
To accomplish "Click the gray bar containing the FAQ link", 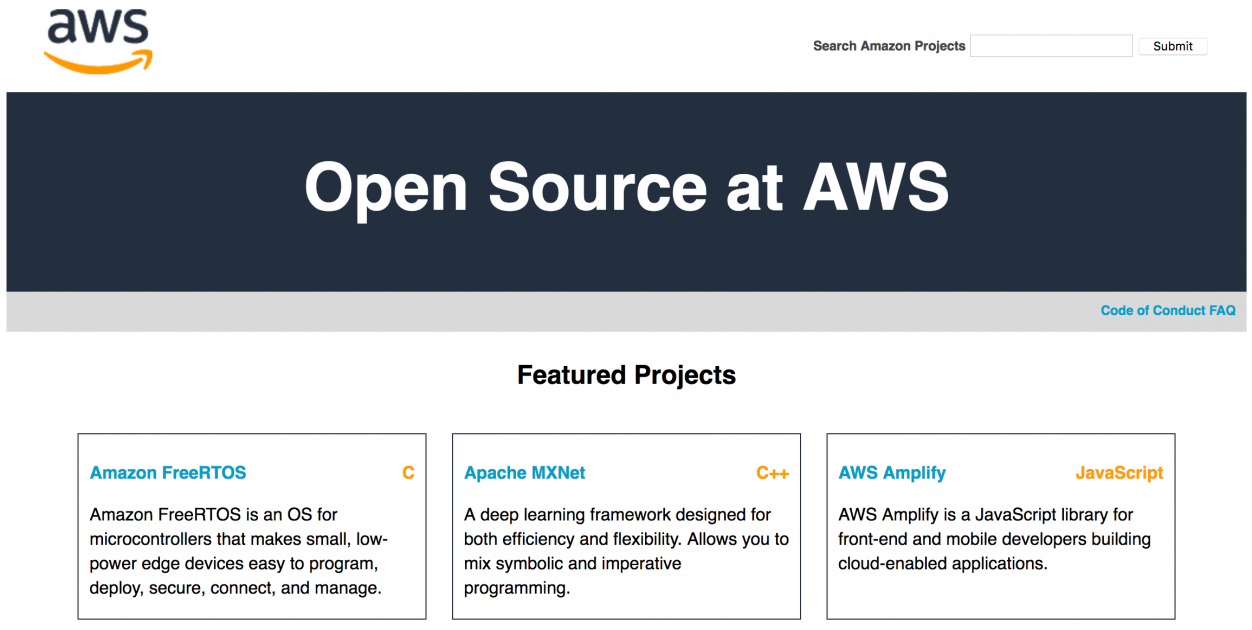I will [x=600, y=310].
